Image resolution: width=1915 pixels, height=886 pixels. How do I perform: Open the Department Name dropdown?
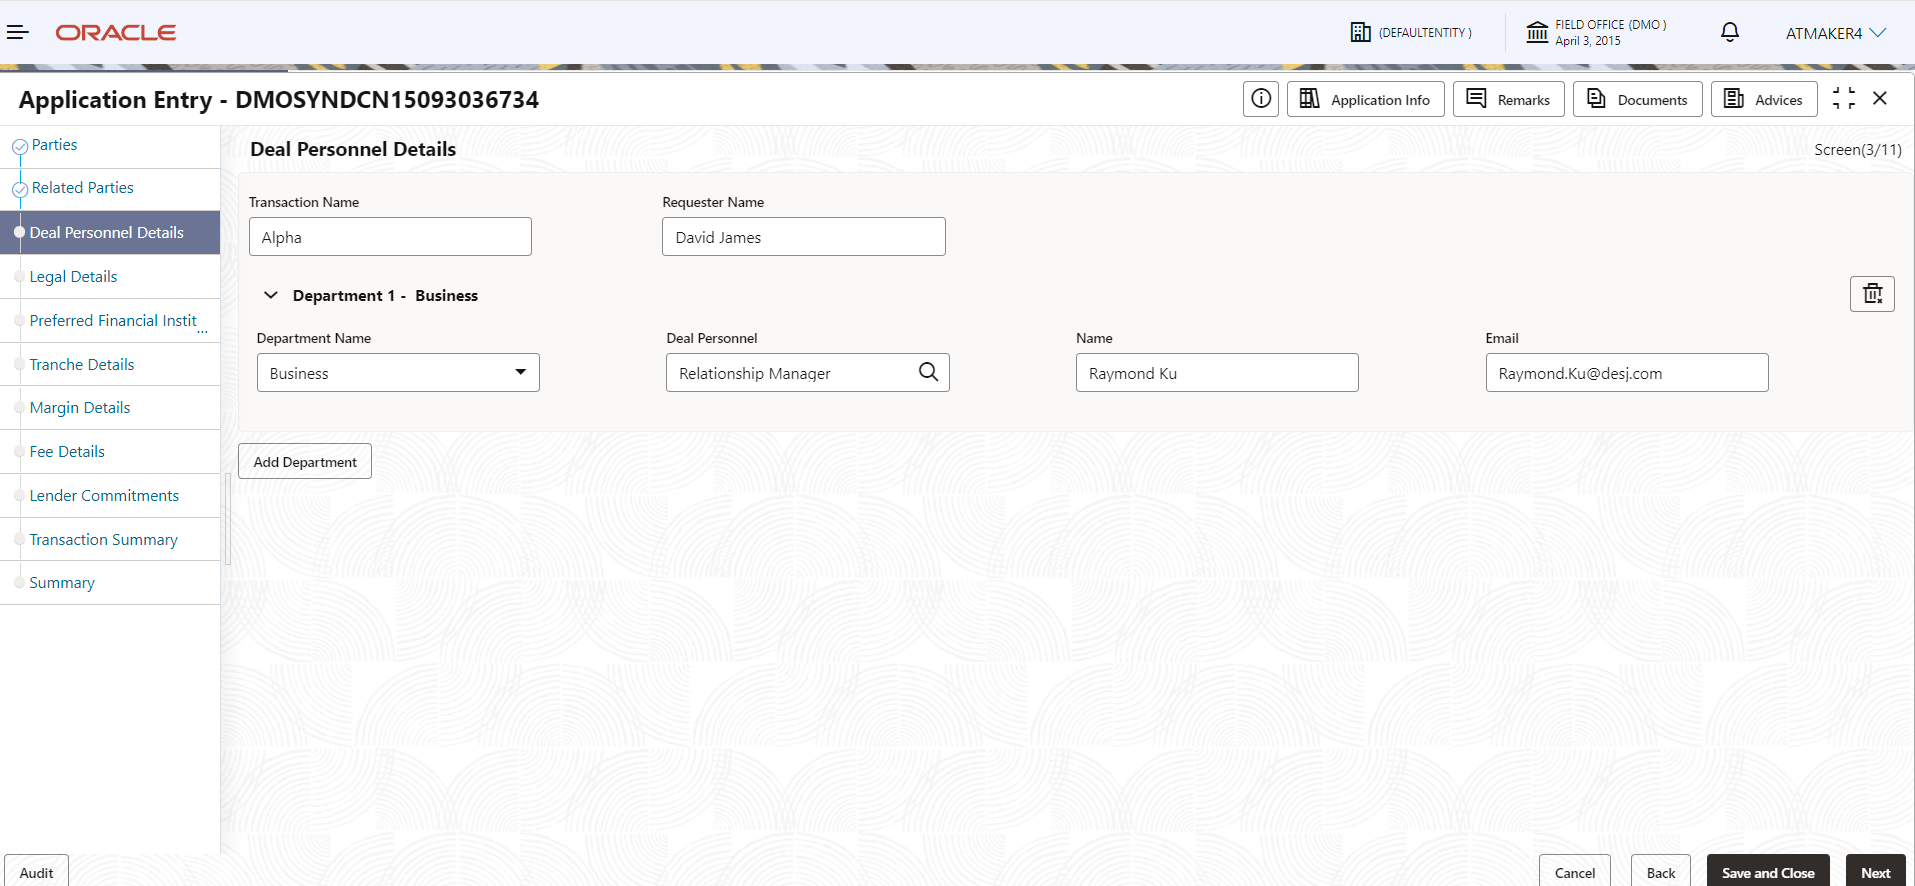[398, 373]
